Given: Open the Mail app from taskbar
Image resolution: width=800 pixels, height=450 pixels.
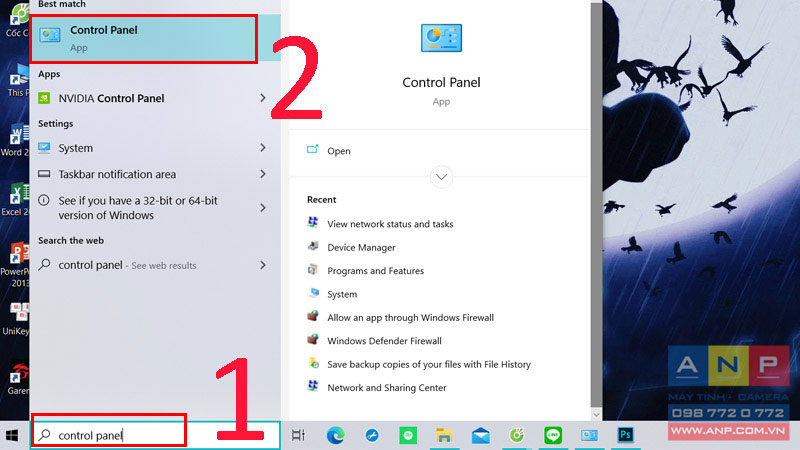Looking at the screenshot, I should pos(481,436).
